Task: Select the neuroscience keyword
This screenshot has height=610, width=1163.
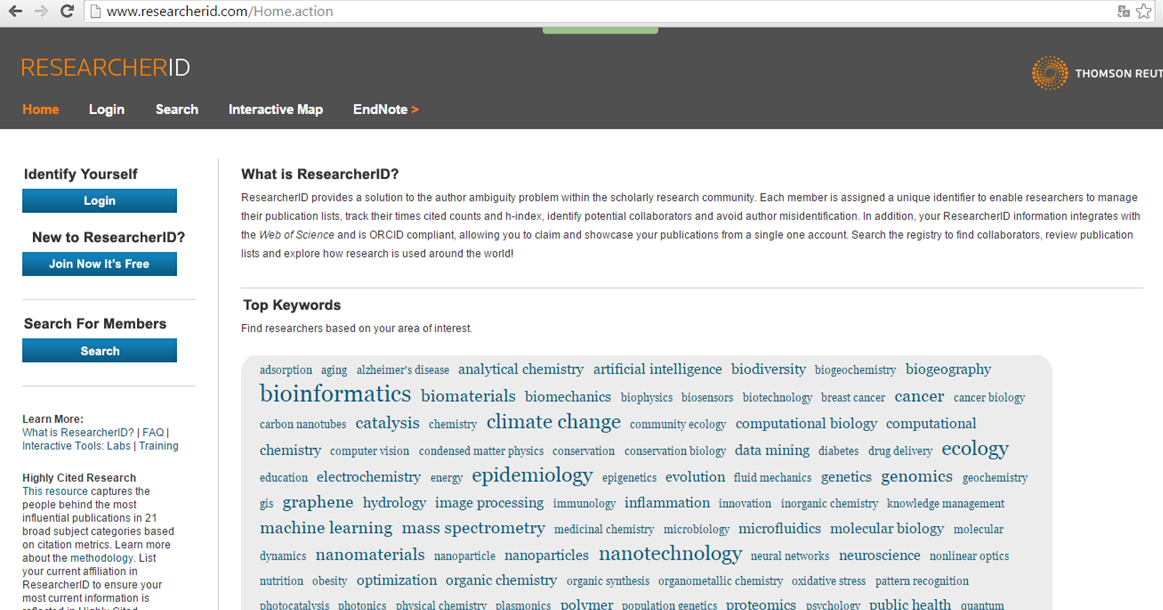Action: pyautogui.click(x=880, y=555)
